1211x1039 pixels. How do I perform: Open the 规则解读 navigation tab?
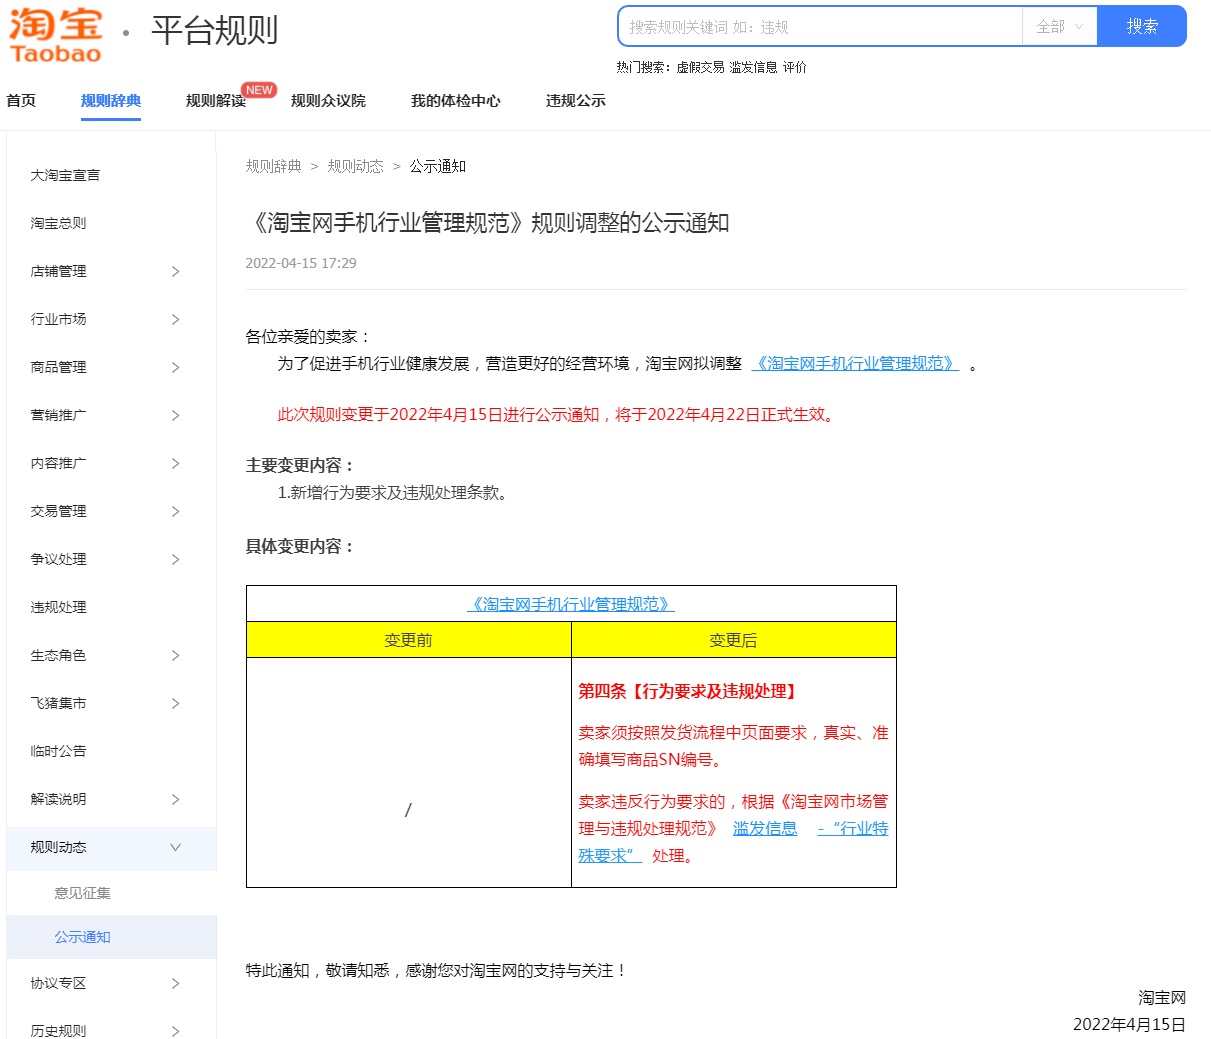pyautogui.click(x=216, y=101)
